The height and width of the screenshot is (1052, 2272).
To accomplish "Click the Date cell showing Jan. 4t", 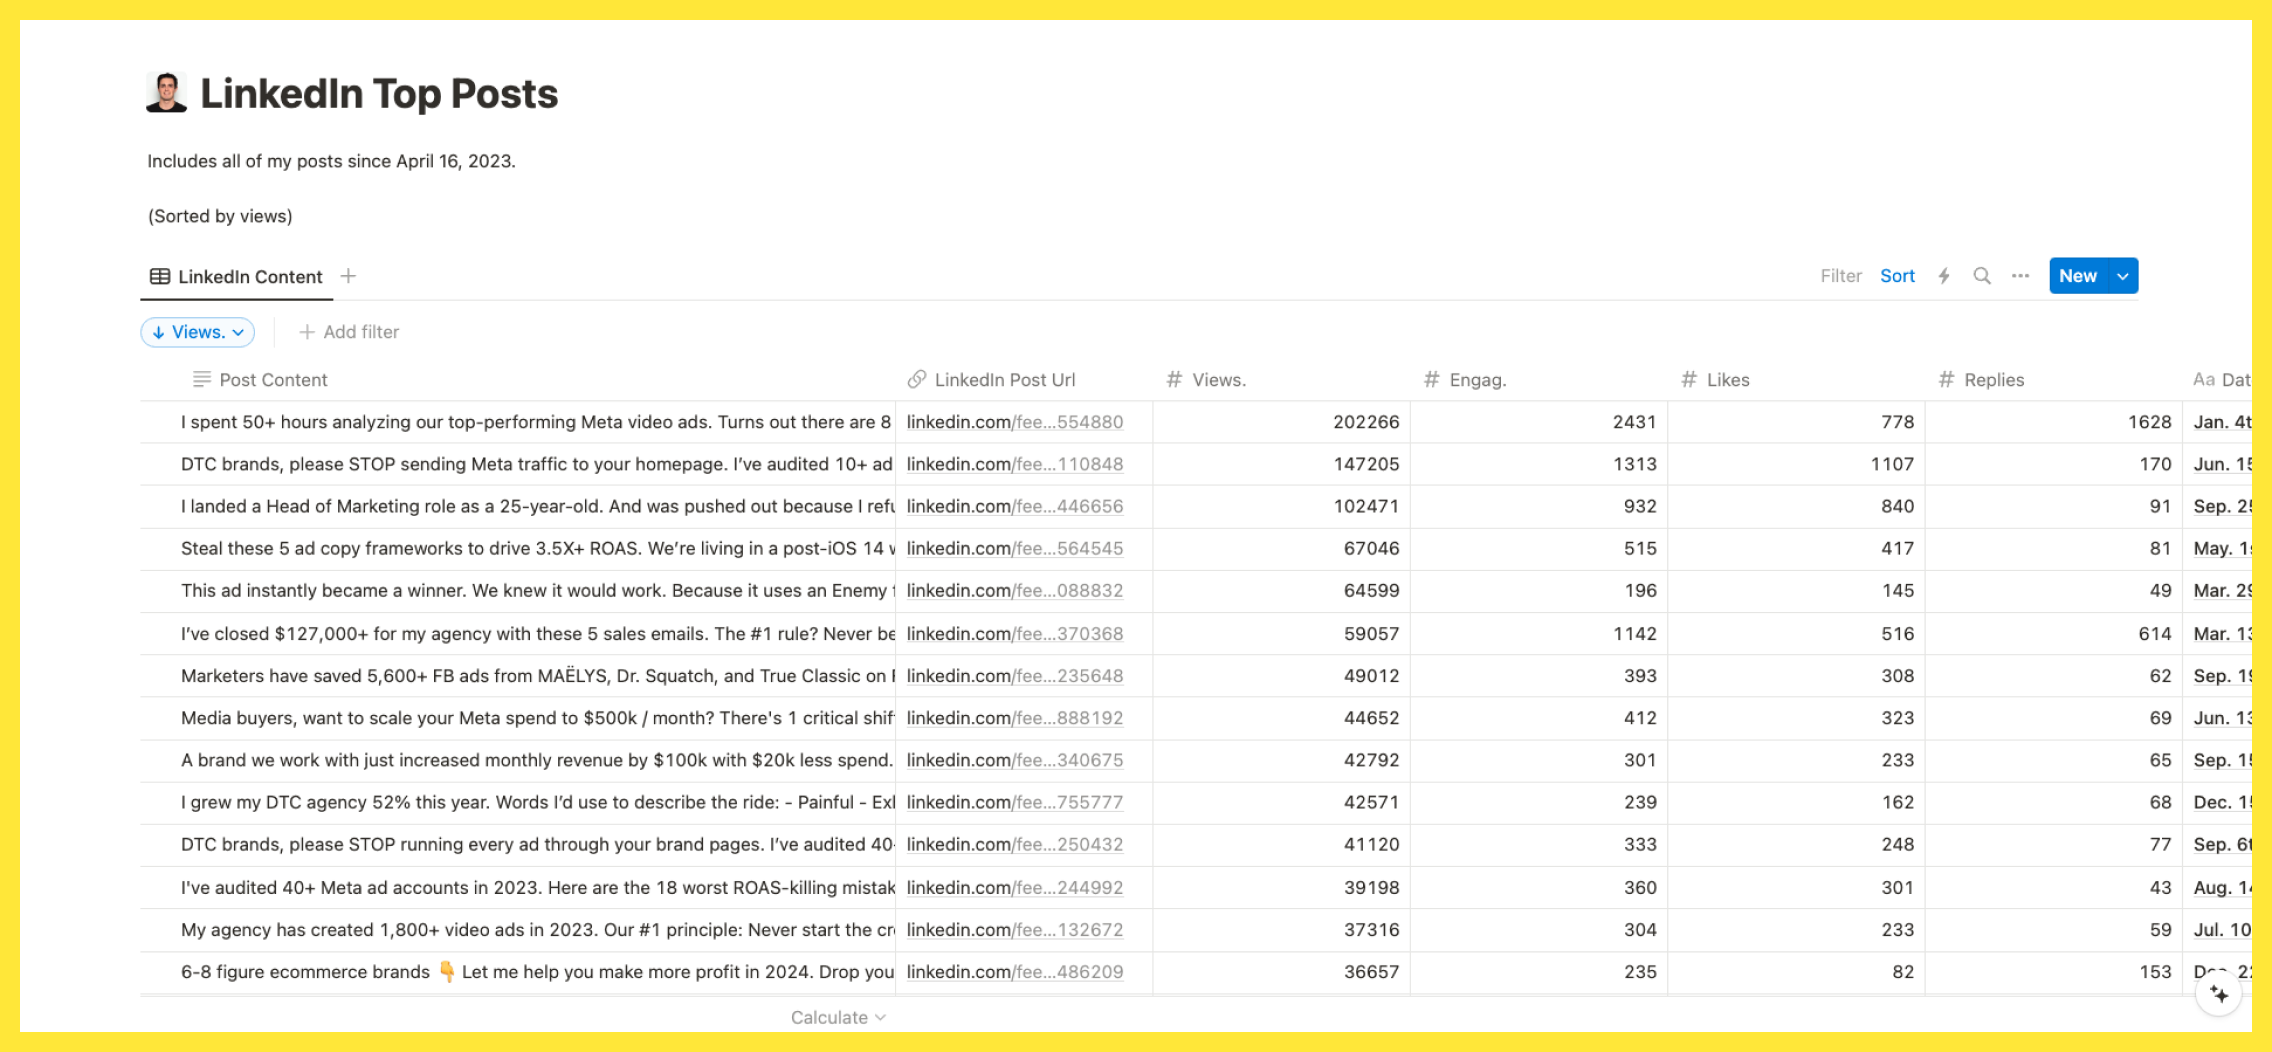I will tap(2218, 422).
